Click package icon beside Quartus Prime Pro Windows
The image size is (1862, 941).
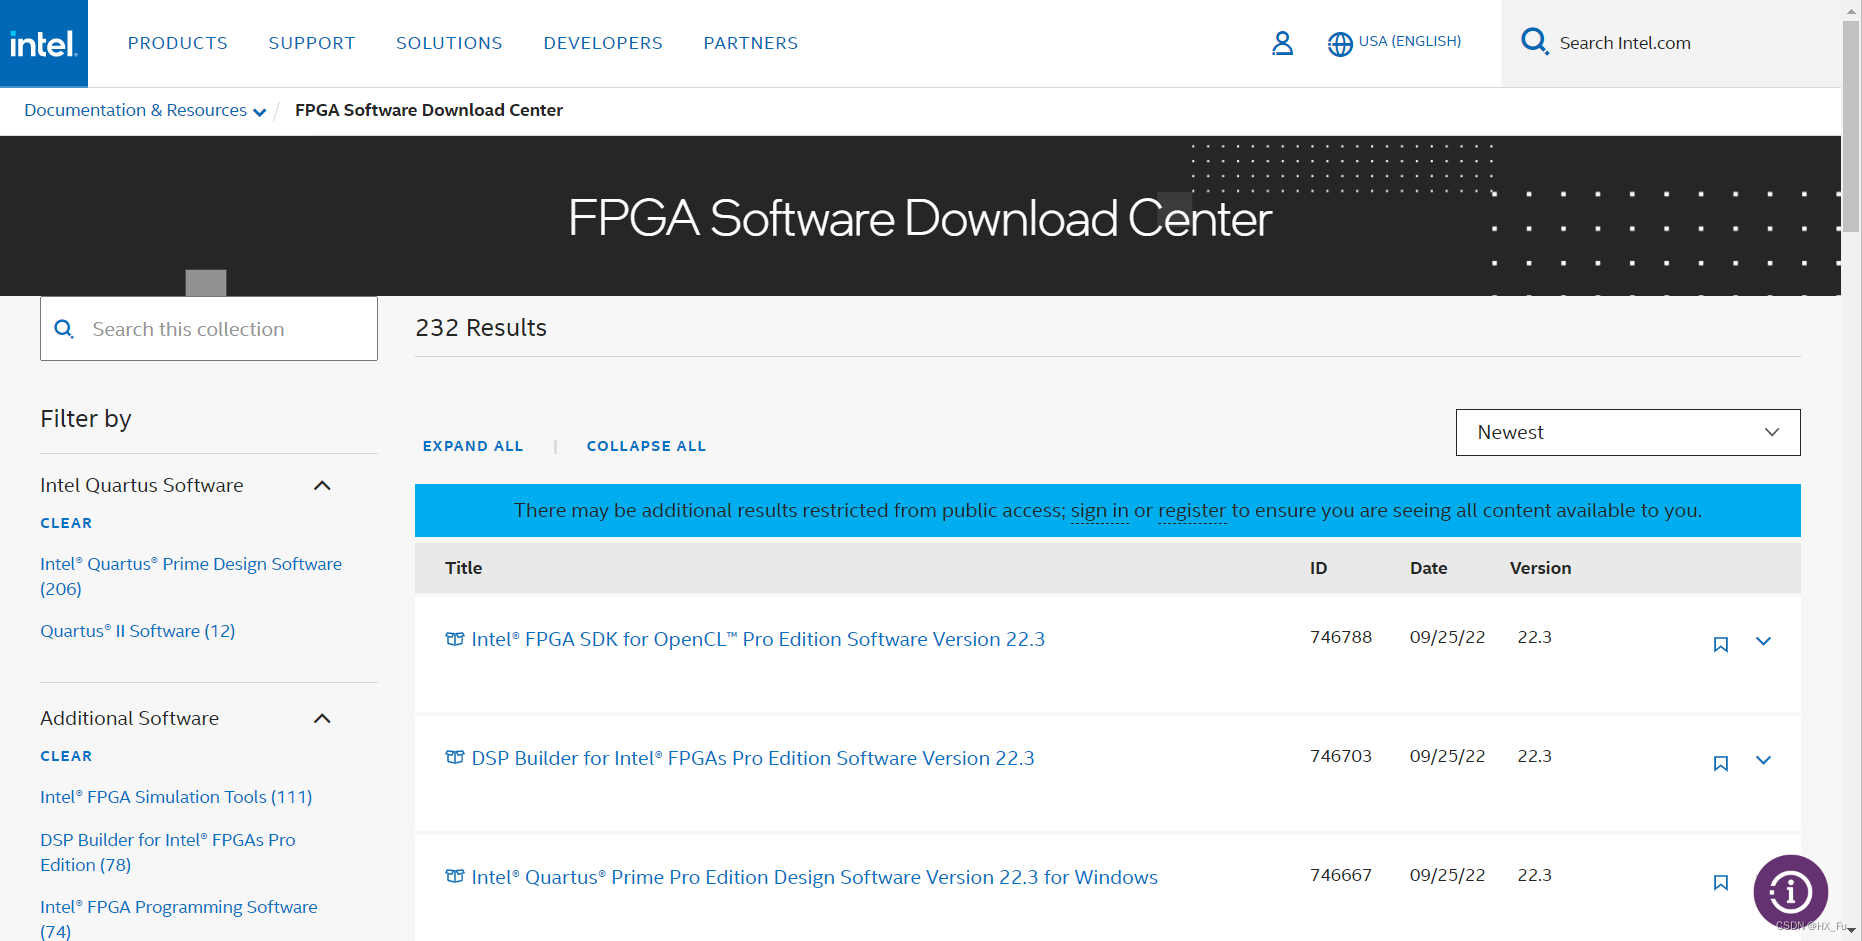(x=455, y=877)
